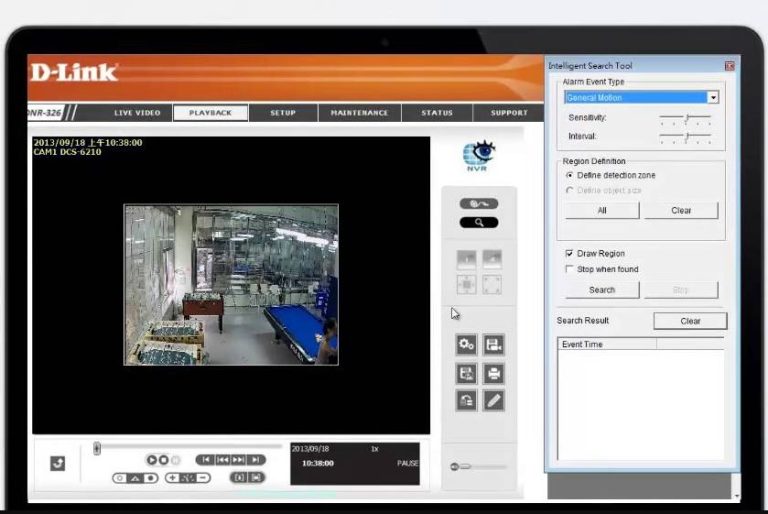Click the open record icon left of playback

point(58,463)
